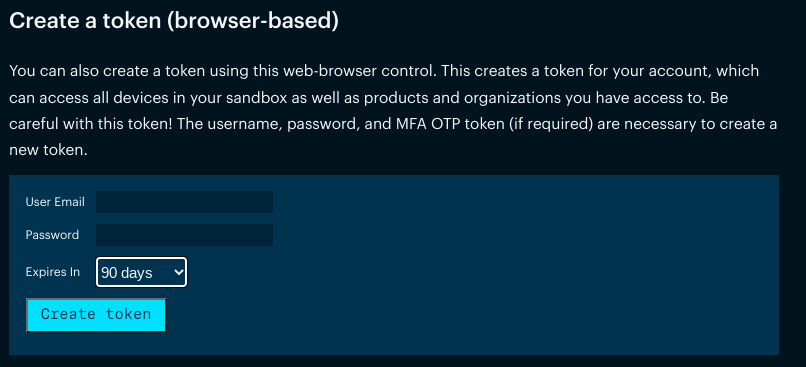Click the phrase "products and organizations"
This screenshot has width=806, height=367.
455,98
